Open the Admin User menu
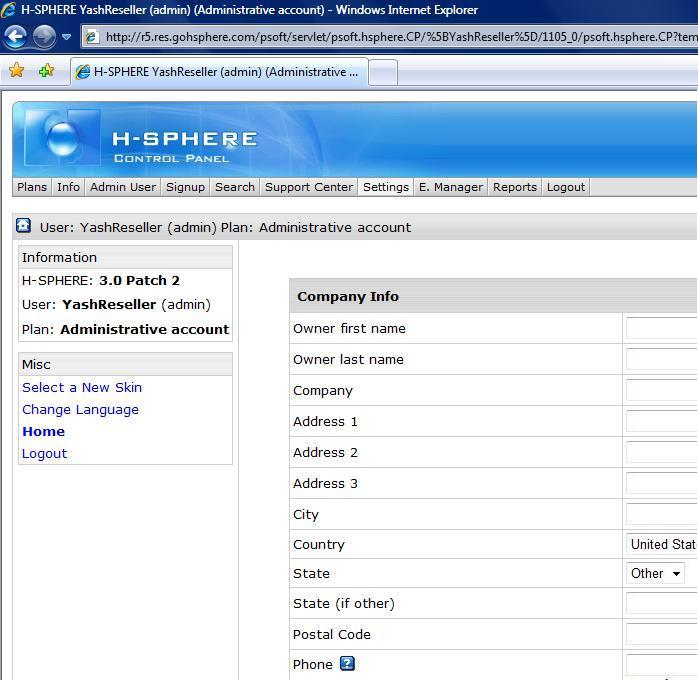The height and width of the screenshot is (680, 698). point(123,187)
